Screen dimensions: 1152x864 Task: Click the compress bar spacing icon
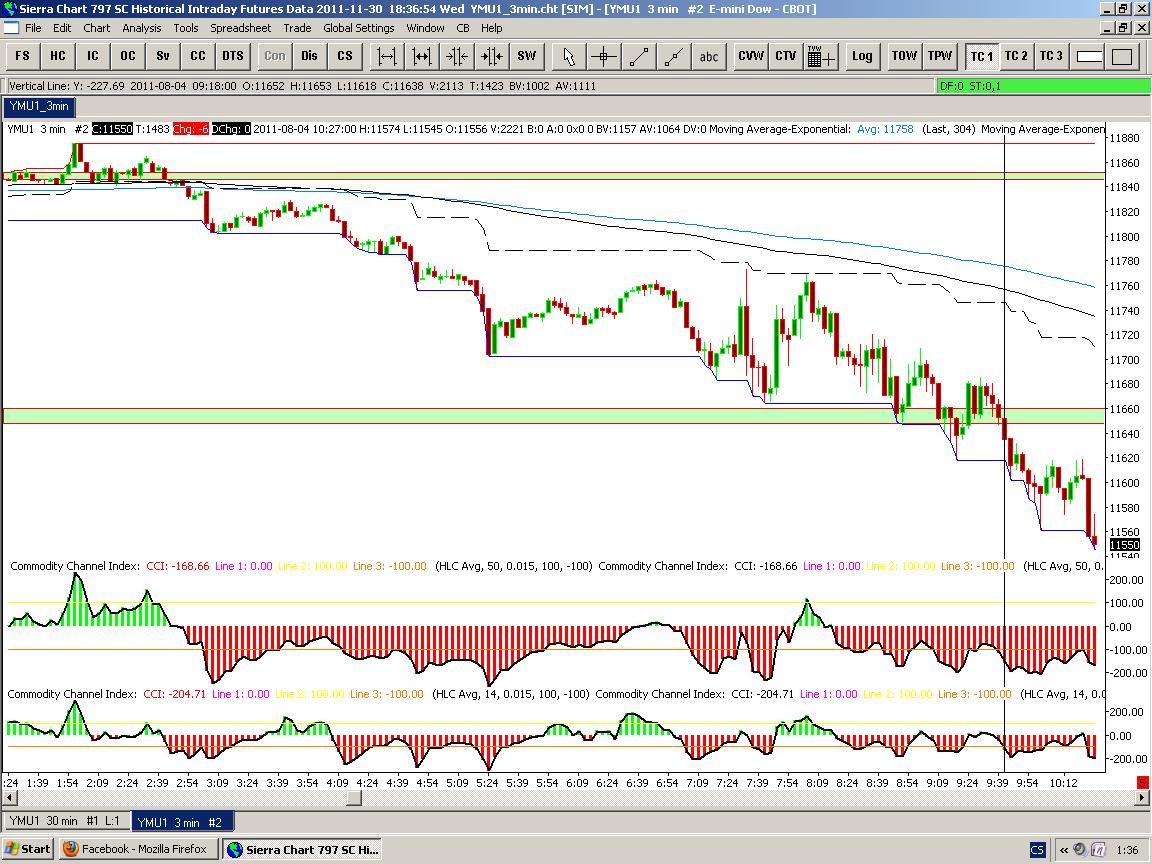456,56
